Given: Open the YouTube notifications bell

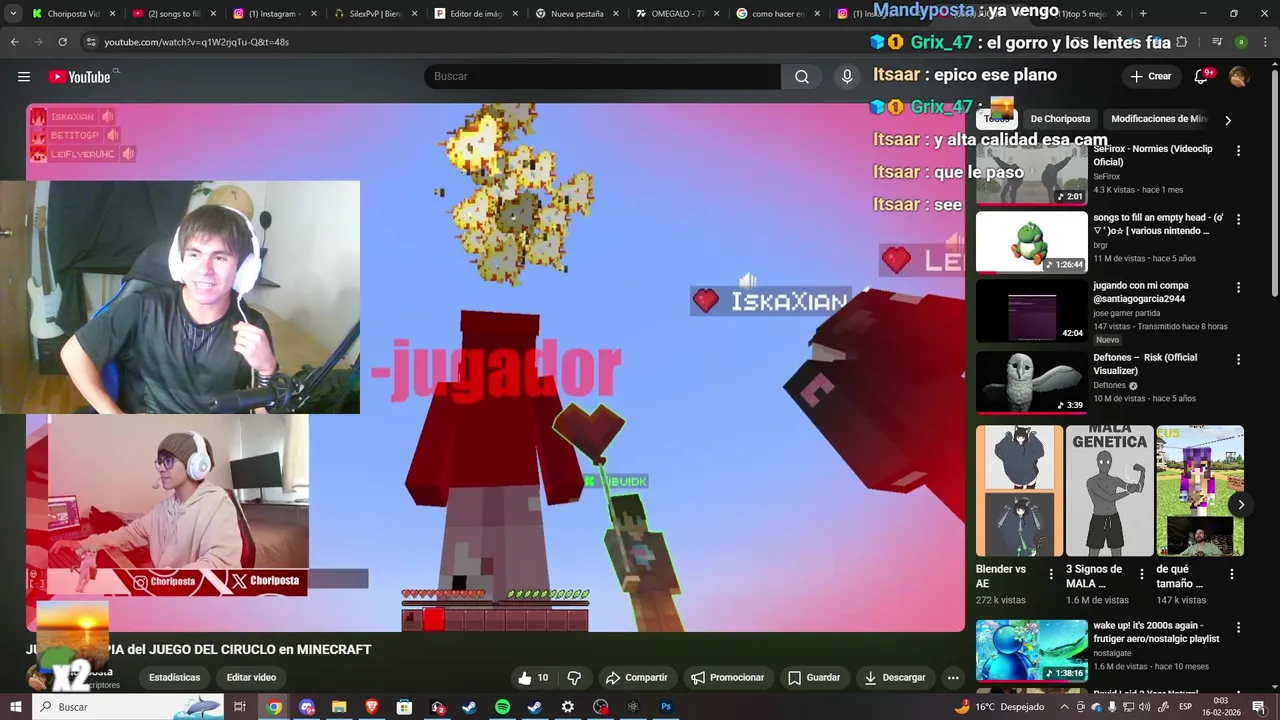Looking at the screenshot, I should pos(1201,77).
